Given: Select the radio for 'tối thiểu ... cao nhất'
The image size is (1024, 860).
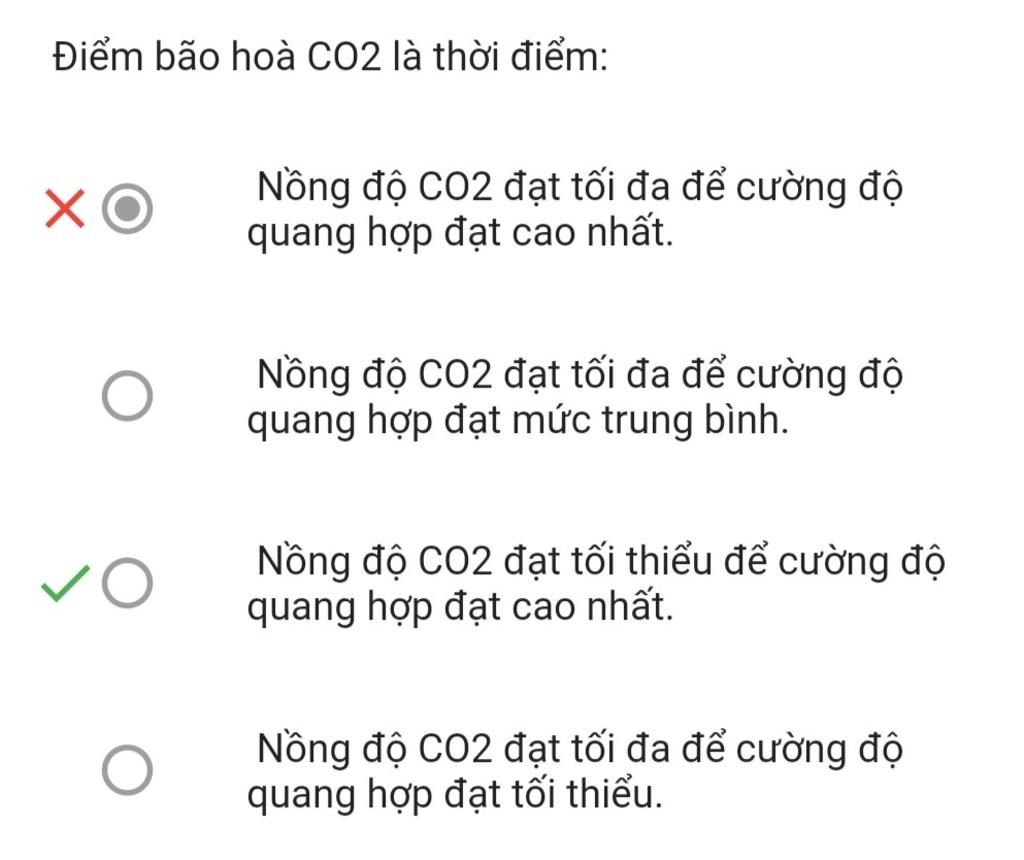Looking at the screenshot, I should (127, 582).
